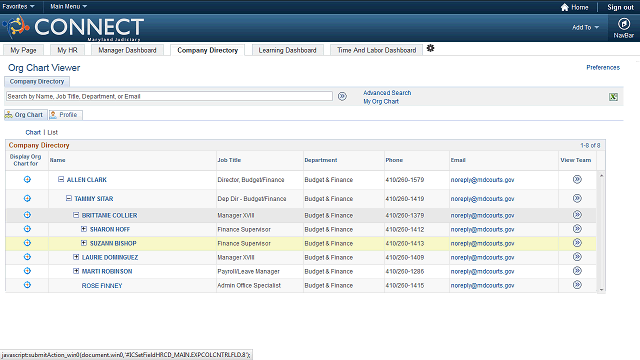This screenshot has height=360, width=640.
Task: Display org chart for Marti Robinson
Action: tap(27, 271)
